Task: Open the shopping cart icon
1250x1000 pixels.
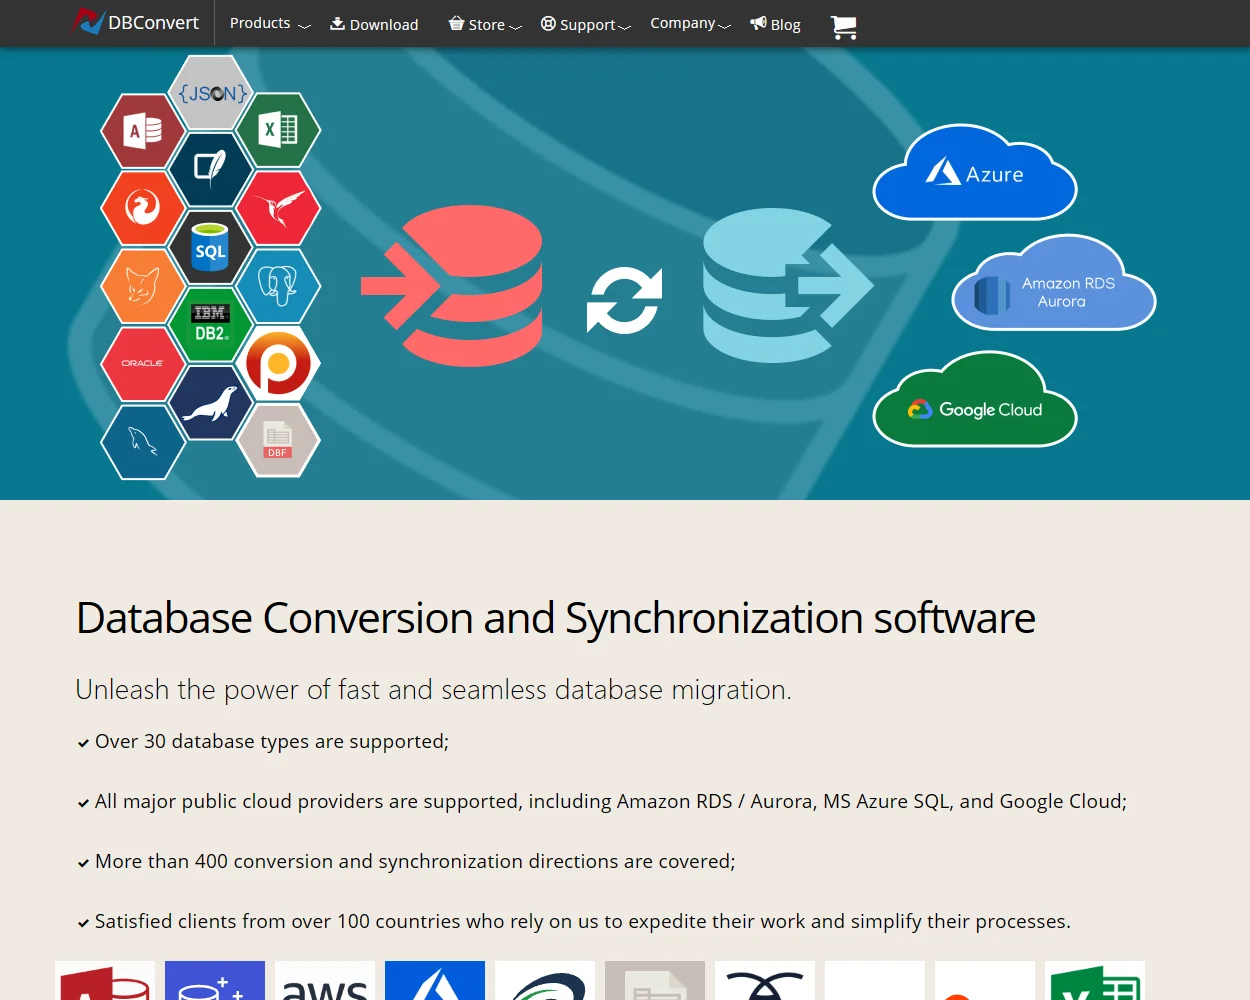Action: click(843, 28)
